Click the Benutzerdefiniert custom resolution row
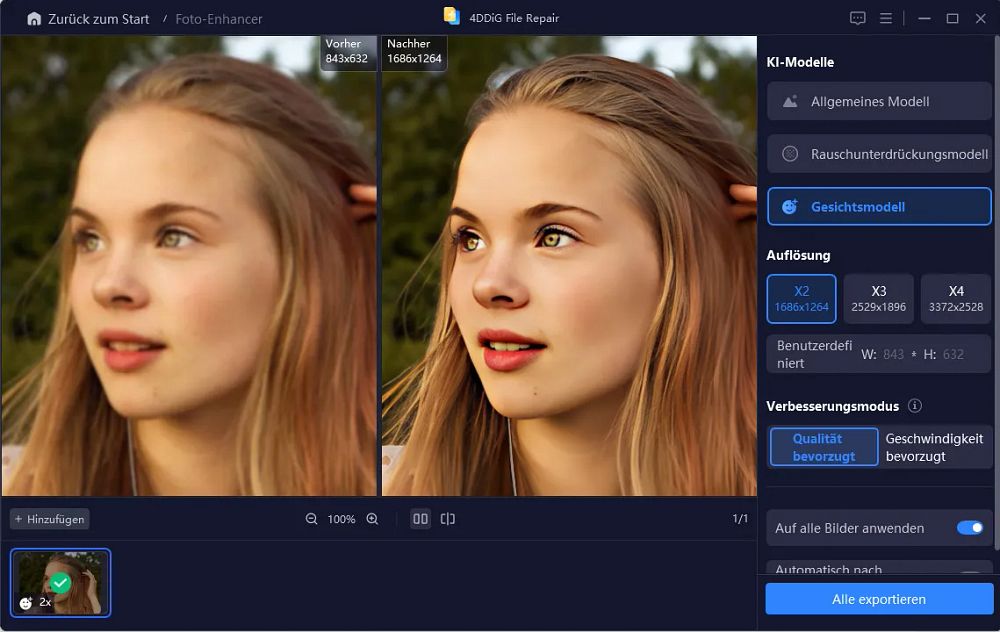 pos(879,354)
